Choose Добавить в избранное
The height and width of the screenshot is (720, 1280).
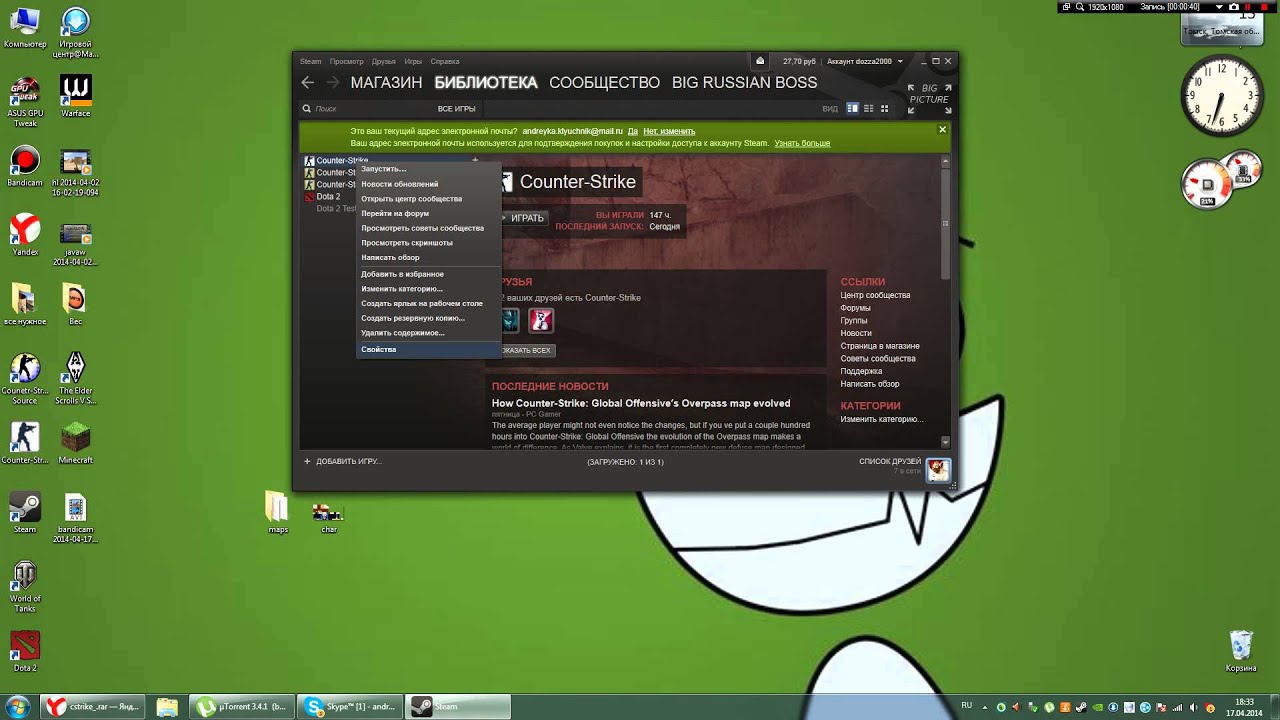point(428,274)
